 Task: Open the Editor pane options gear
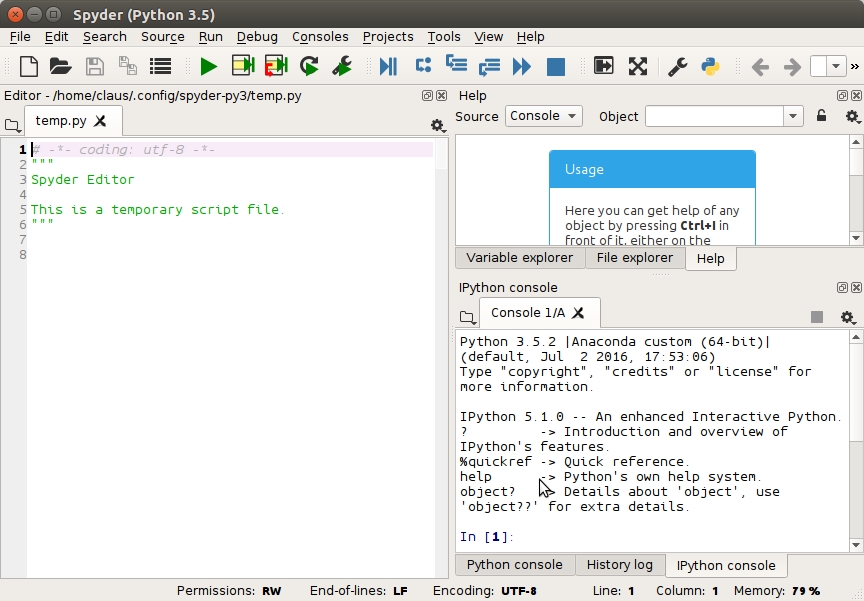tap(438, 126)
